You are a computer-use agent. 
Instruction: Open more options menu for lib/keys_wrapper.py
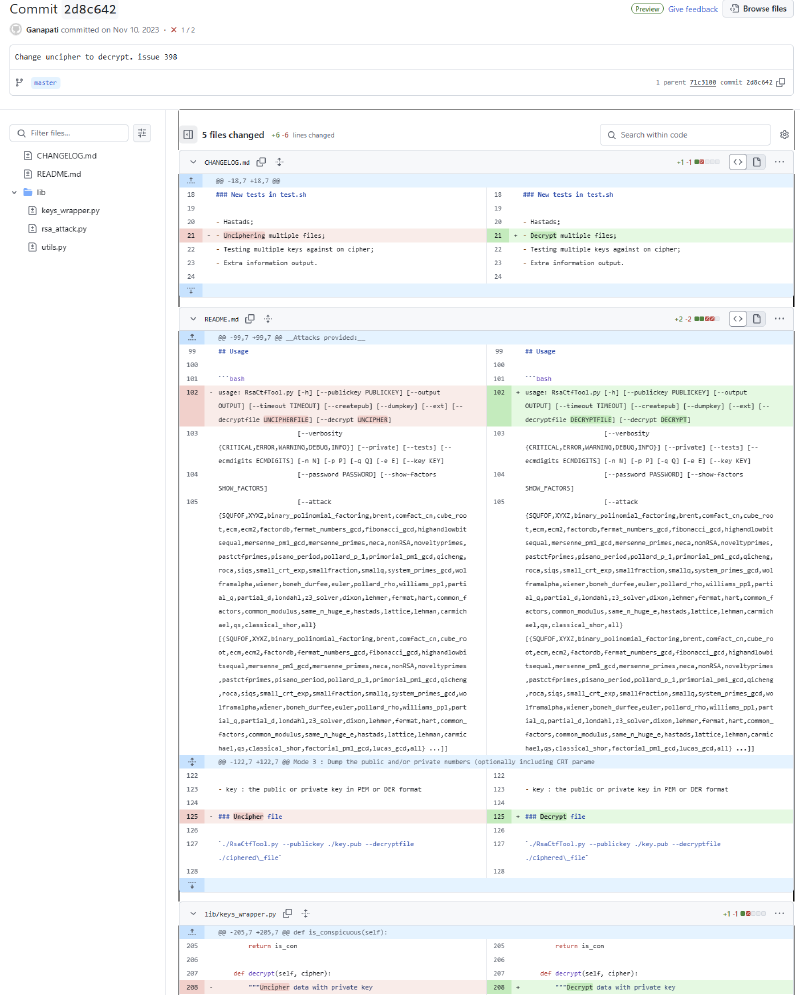point(780,913)
